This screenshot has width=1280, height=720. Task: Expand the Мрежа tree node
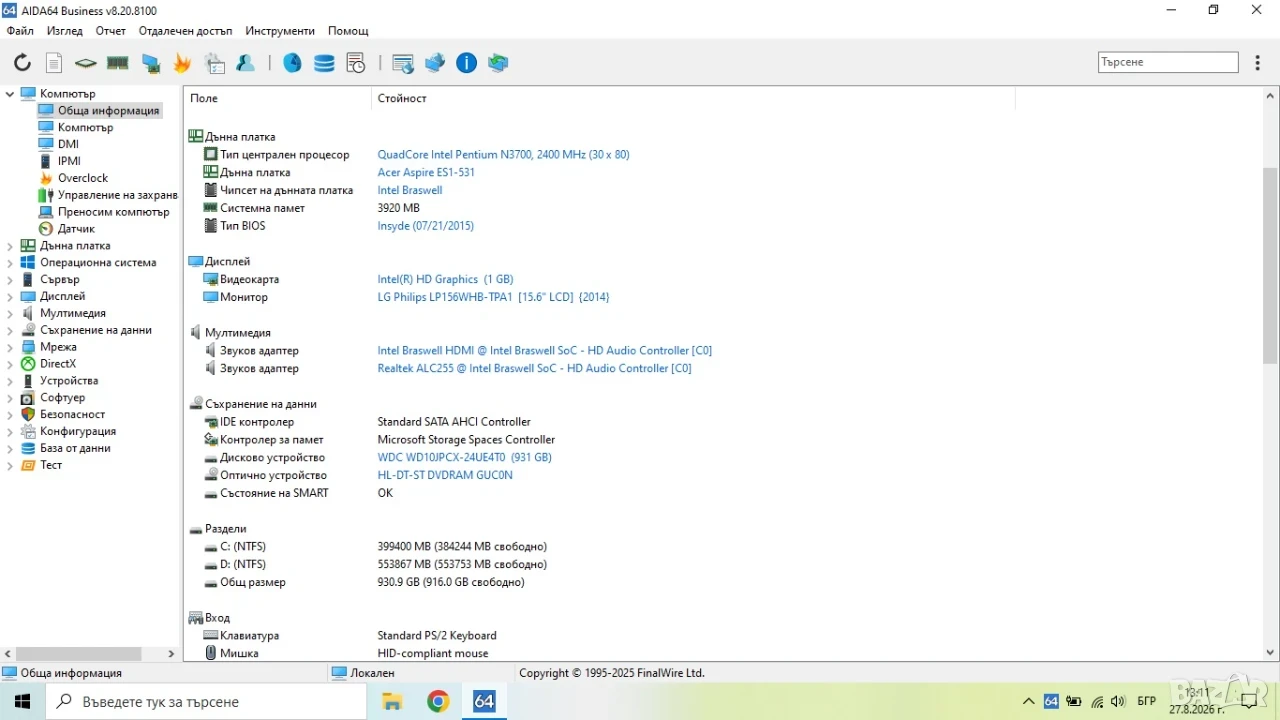(x=10, y=347)
